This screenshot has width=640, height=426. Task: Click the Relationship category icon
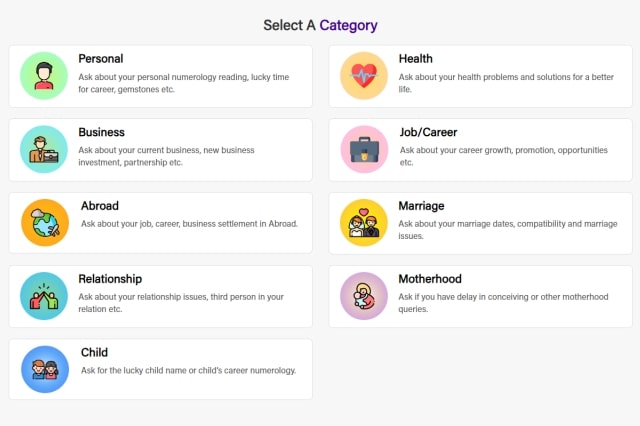(44, 295)
